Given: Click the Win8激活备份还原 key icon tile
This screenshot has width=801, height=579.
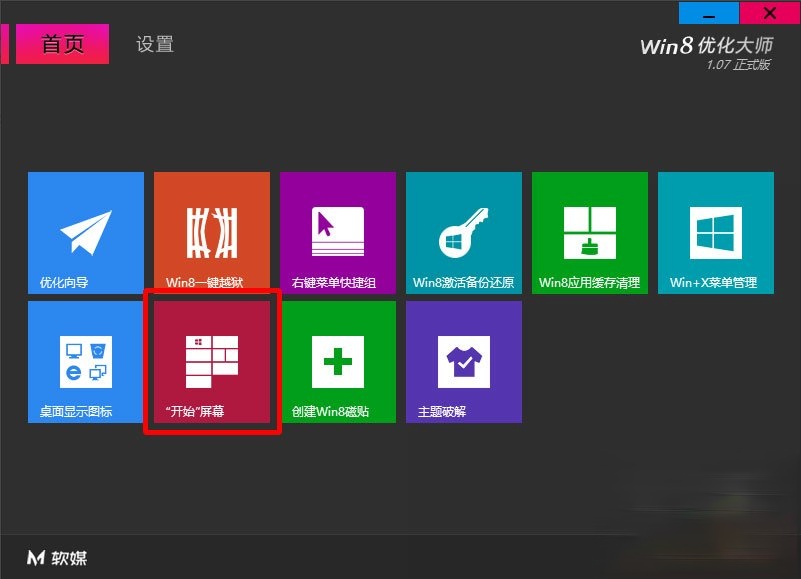Looking at the screenshot, I should tap(463, 232).
